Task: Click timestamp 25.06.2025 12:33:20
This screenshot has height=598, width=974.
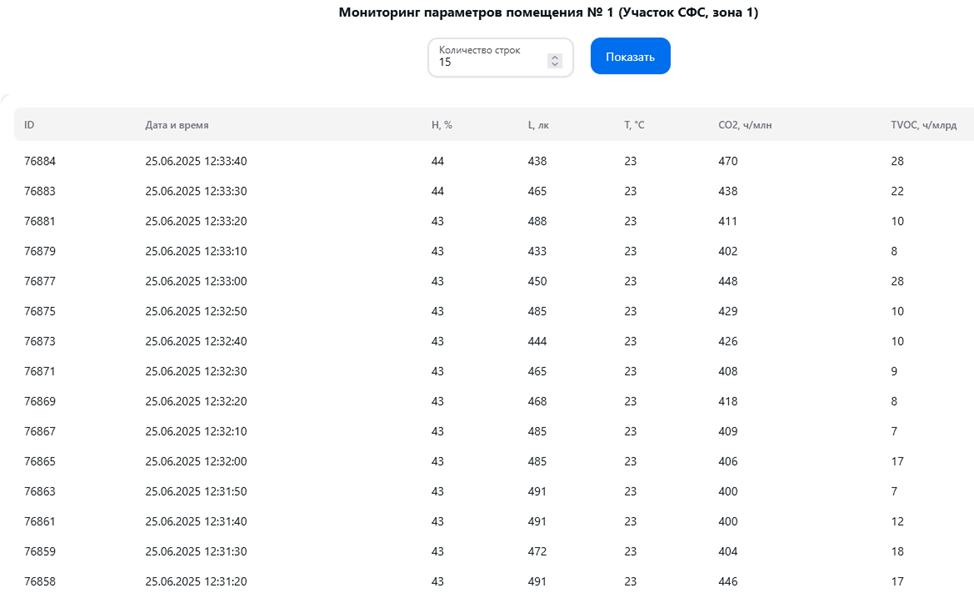Action: pyautogui.click(x=196, y=221)
